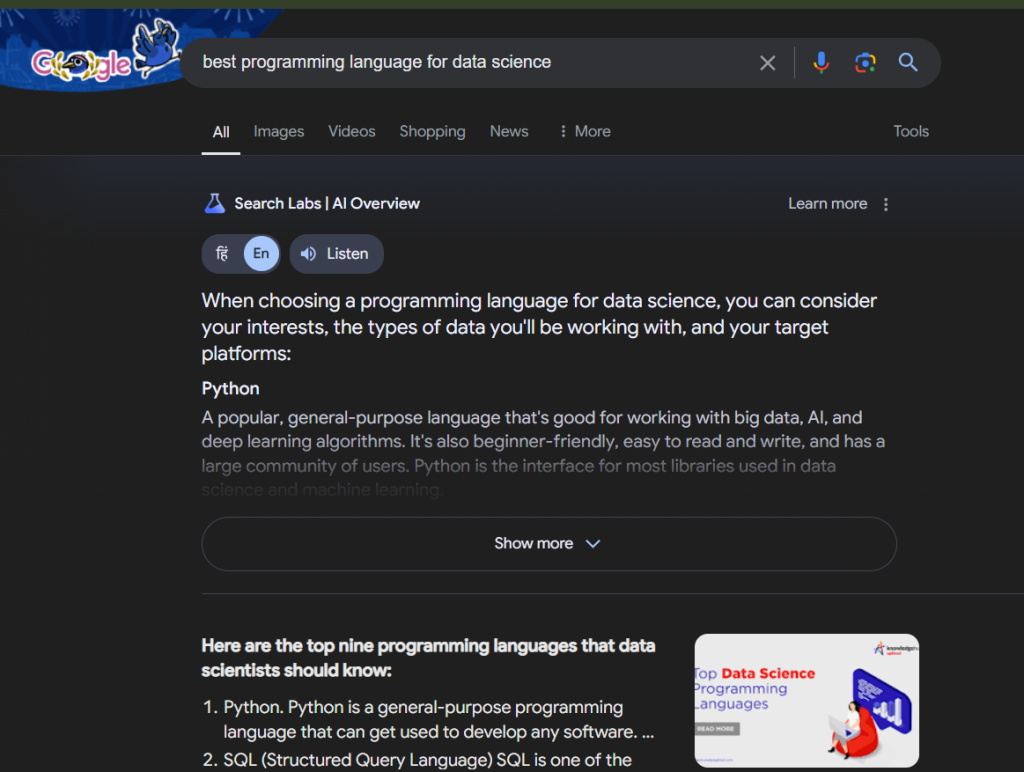Clear the search query with X
The height and width of the screenshot is (772, 1024).
[x=767, y=63]
